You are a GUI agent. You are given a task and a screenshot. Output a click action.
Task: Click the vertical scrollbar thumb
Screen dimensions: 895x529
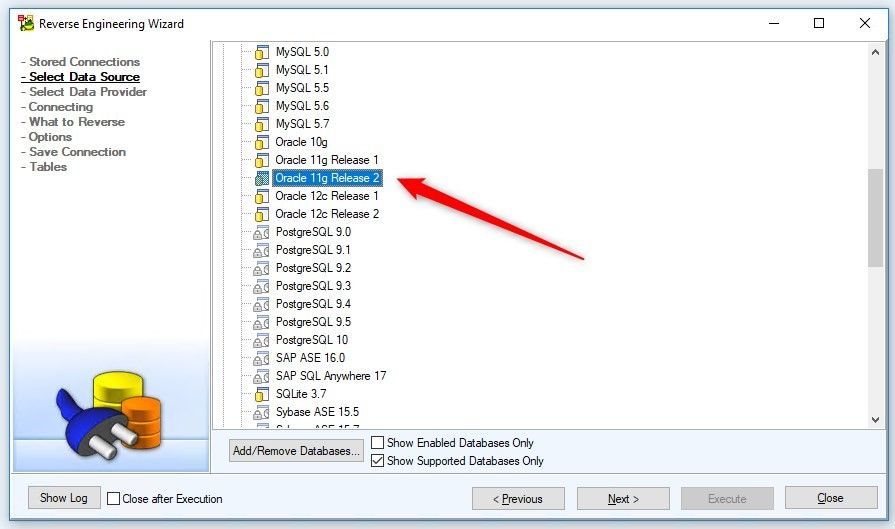tap(875, 218)
